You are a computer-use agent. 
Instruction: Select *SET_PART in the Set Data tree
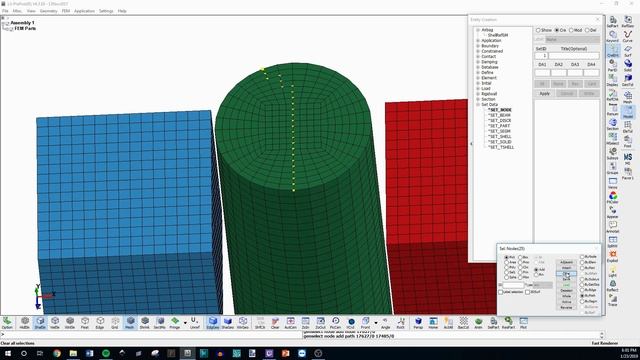pyautogui.click(x=499, y=126)
